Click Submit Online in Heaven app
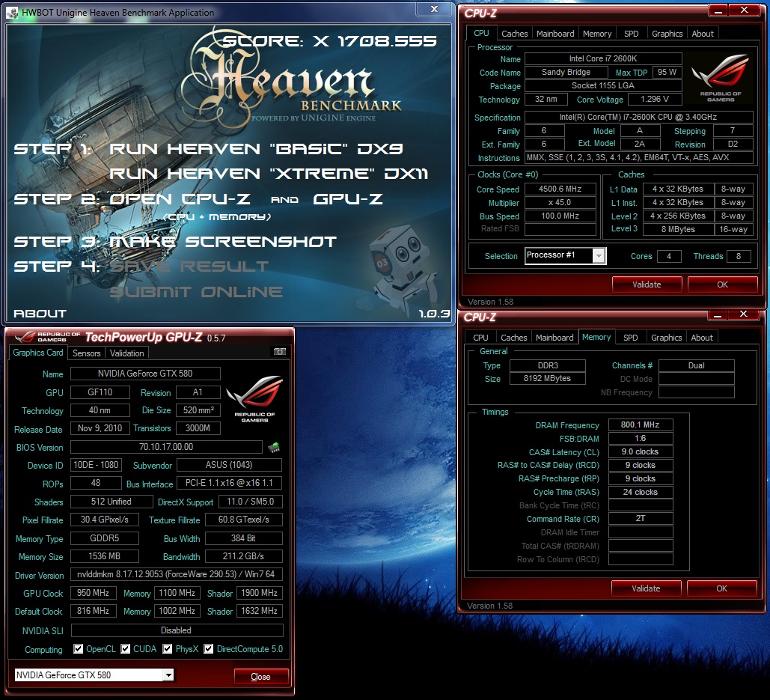The height and width of the screenshot is (700, 770). pos(196,292)
